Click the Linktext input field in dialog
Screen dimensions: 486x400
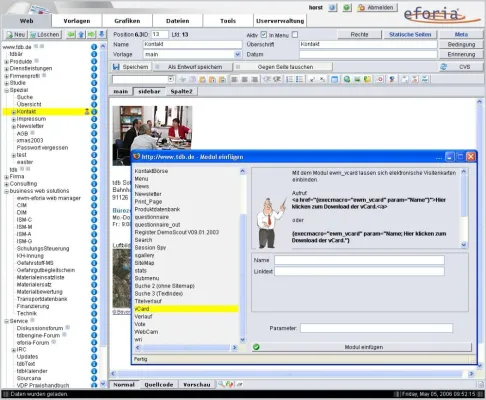359,271
